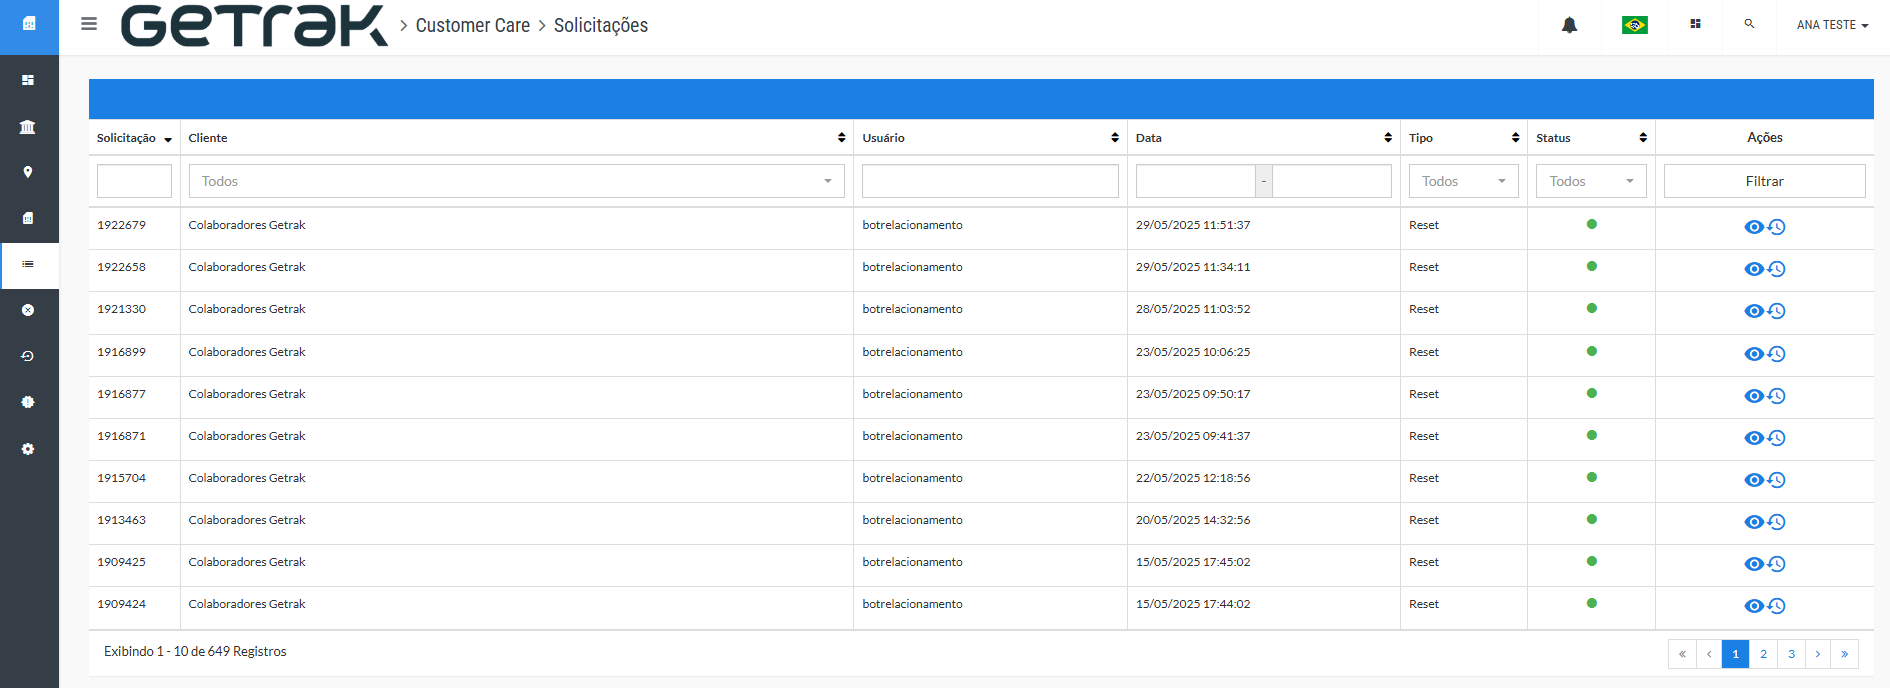Open history of request 1909425
The image size is (1890, 688).
click(1776, 564)
